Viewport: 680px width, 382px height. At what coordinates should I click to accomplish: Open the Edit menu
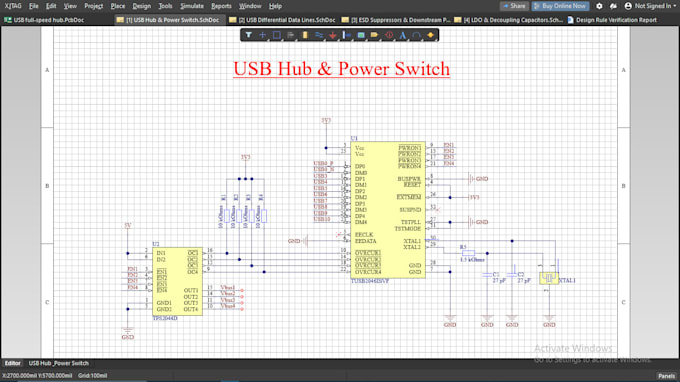click(51, 6)
